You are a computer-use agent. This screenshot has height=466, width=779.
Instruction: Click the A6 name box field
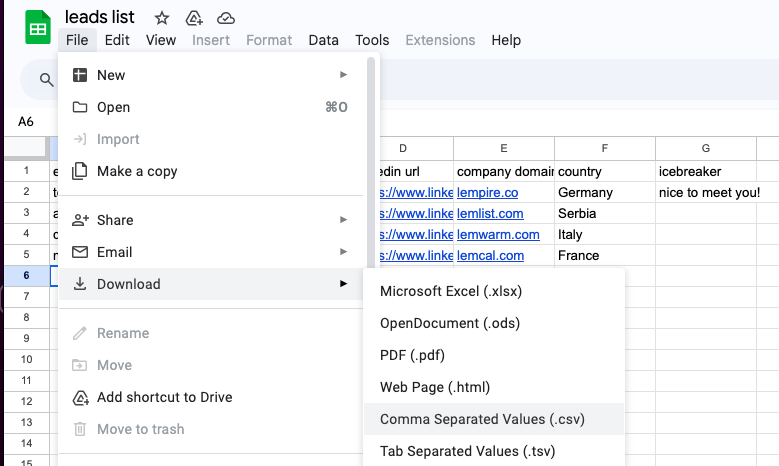(x=26, y=121)
